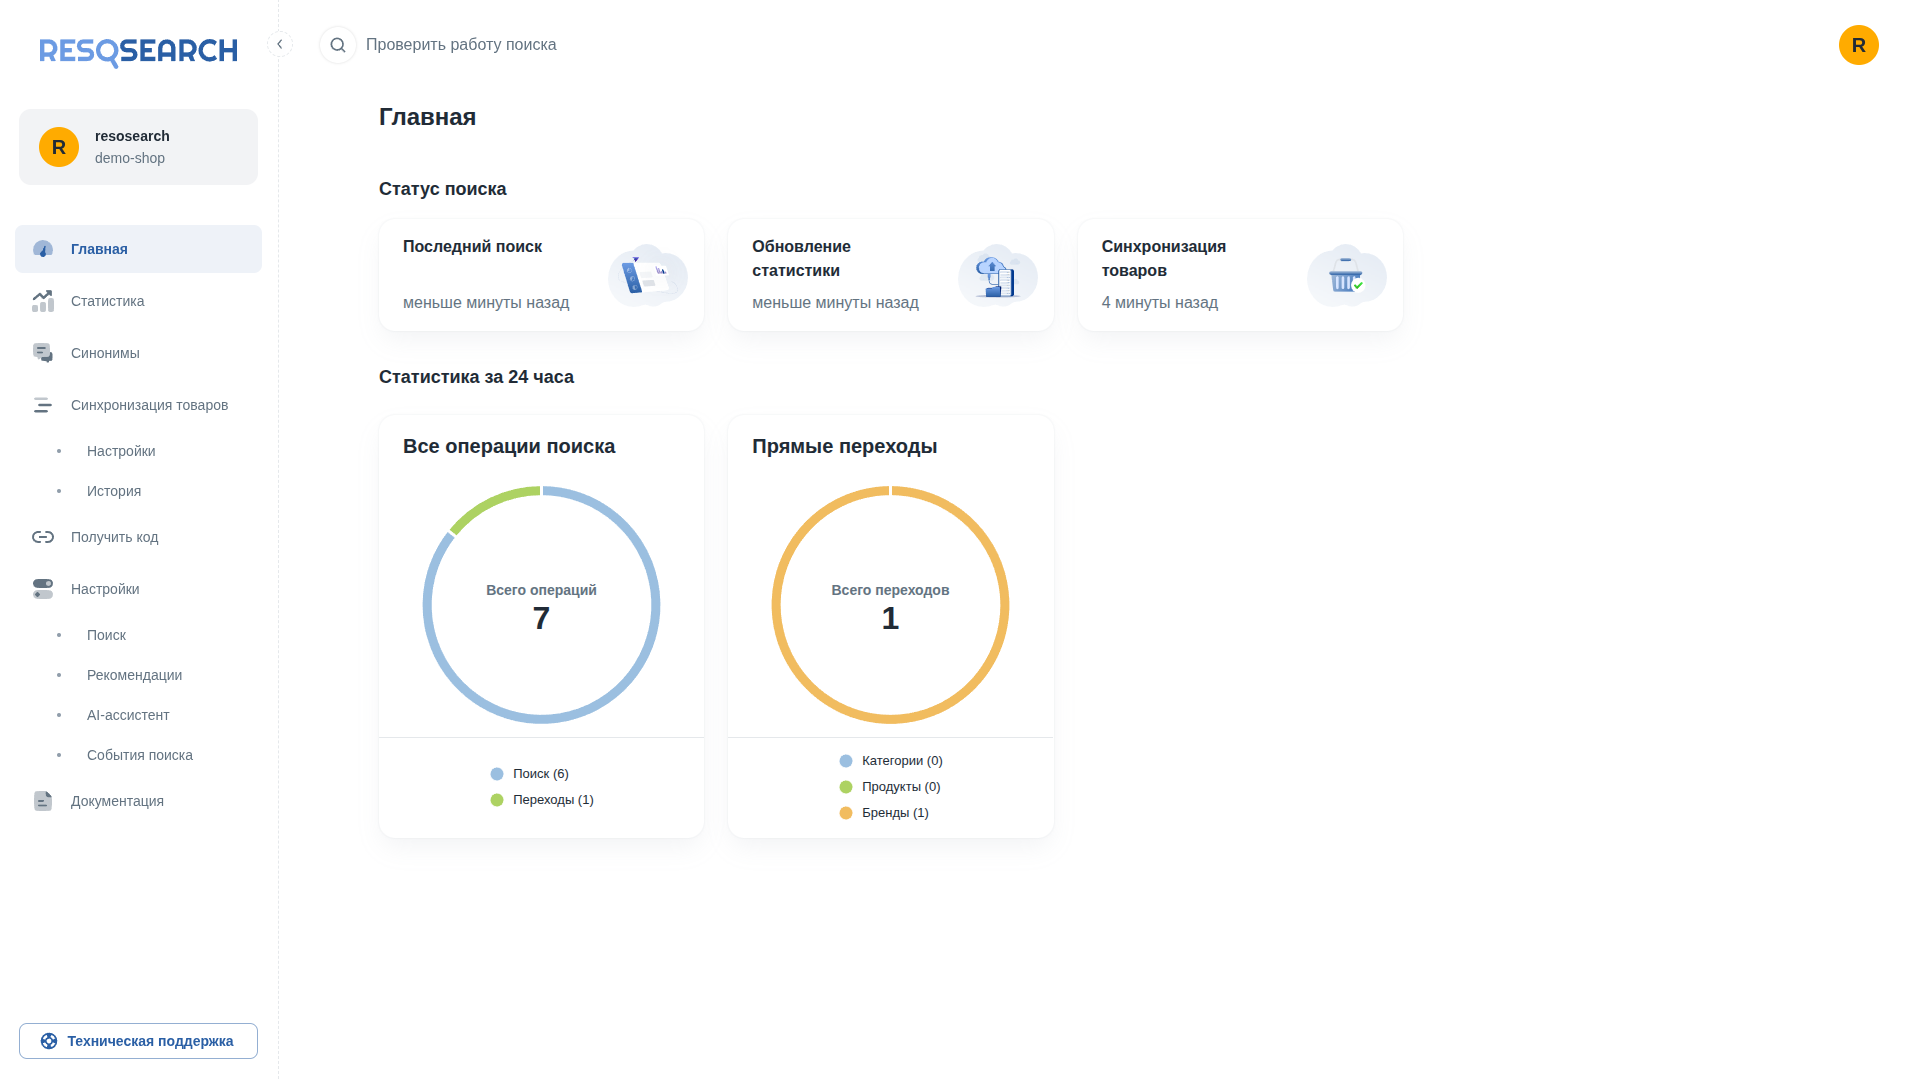Open the user avatar menu in the top right

click(x=1858, y=45)
